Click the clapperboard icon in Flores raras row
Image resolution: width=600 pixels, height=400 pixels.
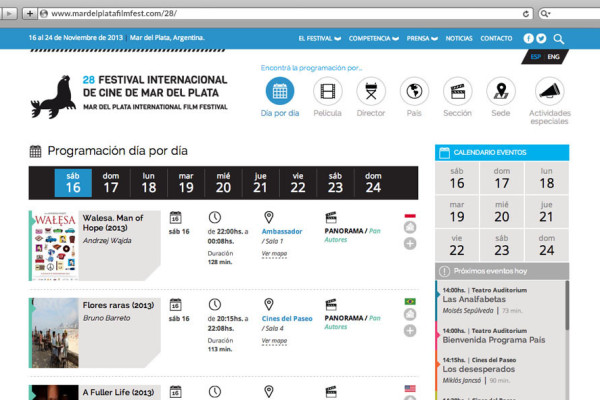331,305
